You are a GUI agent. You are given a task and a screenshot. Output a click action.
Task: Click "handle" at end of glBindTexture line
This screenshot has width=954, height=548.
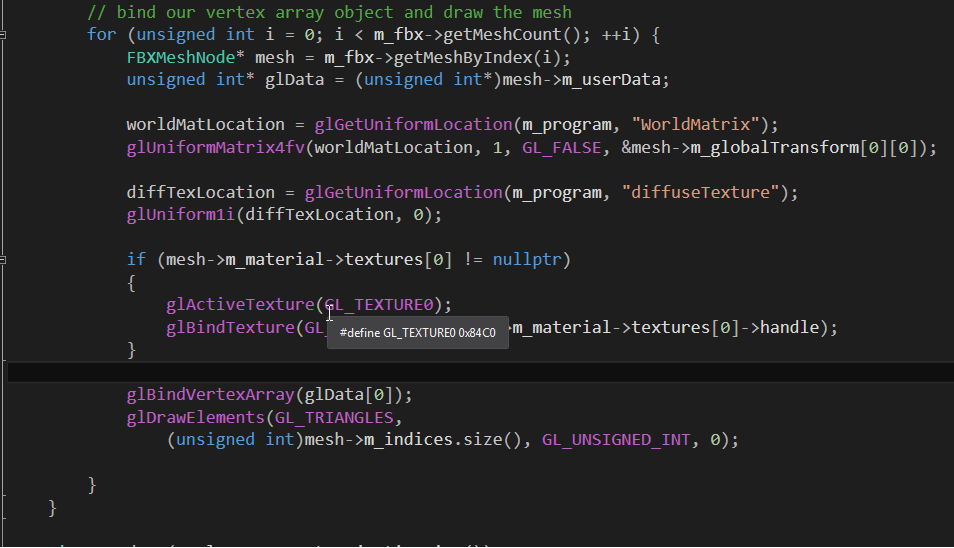pyautogui.click(x=790, y=328)
